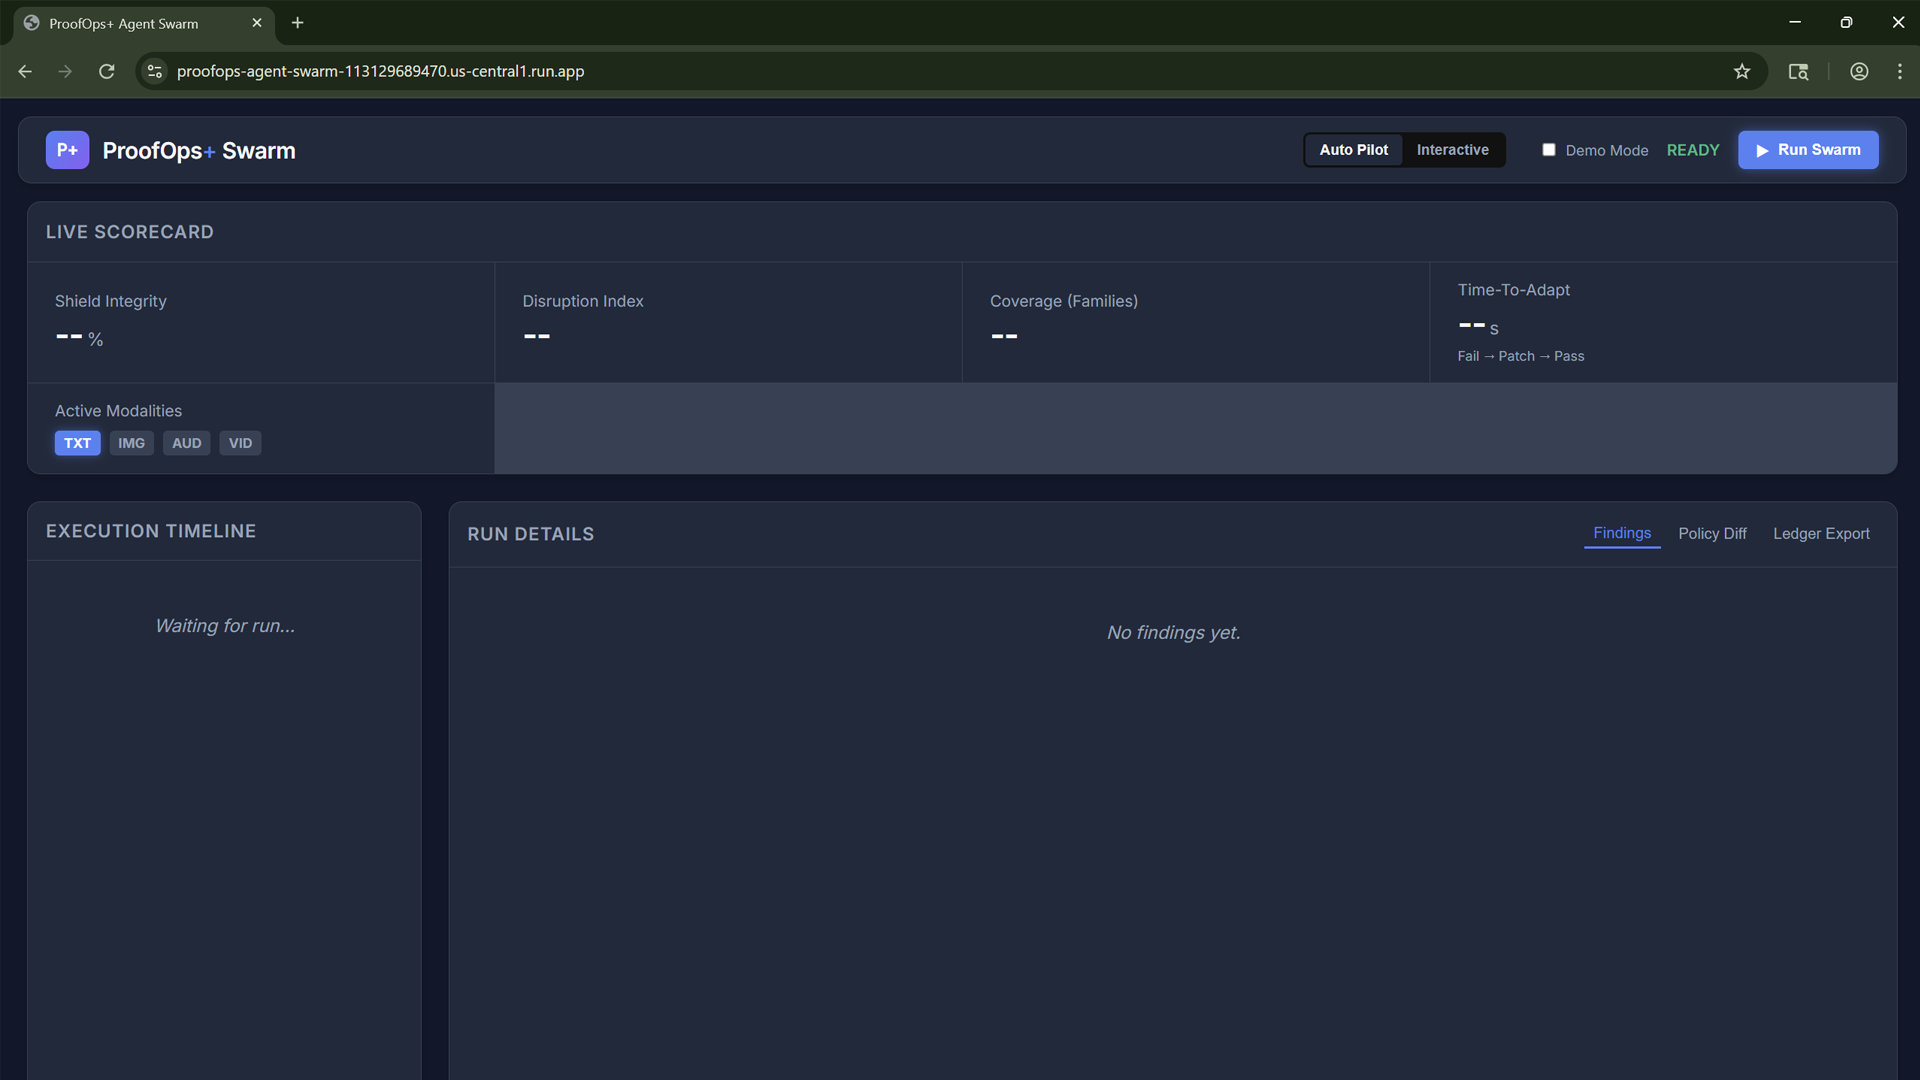The height and width of the screenshot is (1080, 1920).
Task: Open Chrome three-dot menu
Action: [1899, 71]
